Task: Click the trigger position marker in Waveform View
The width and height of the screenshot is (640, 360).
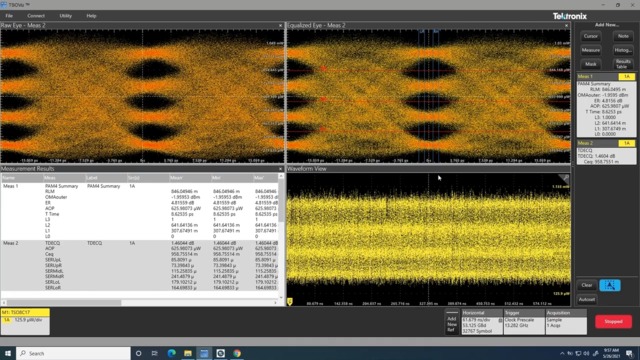Action: click(290, 302)
